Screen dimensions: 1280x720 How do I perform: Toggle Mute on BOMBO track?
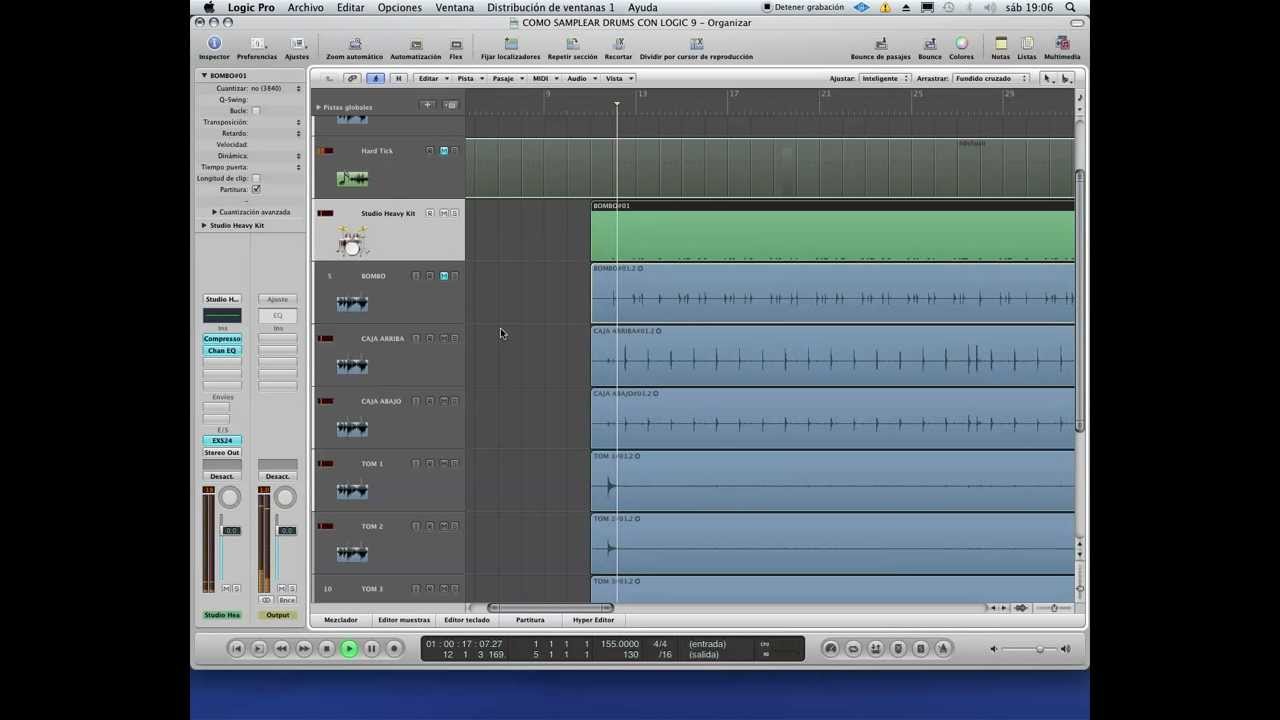click(443, 276)
